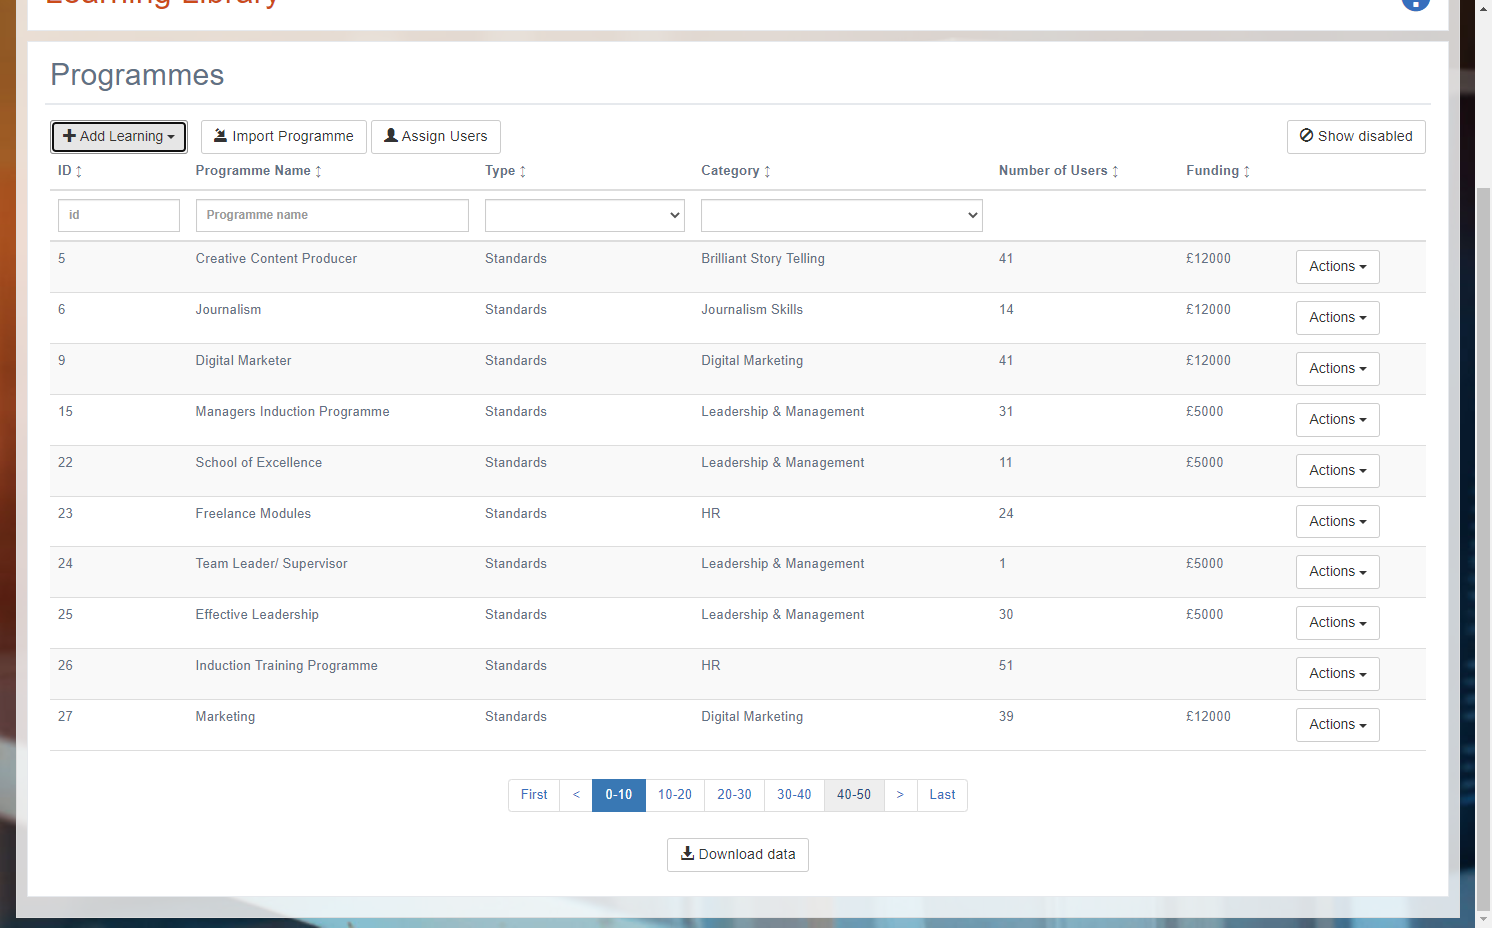This screenshot has height=928, width=1492.
Task: Open Actions for Induction Training Programme
Action: click(1337, 674)
